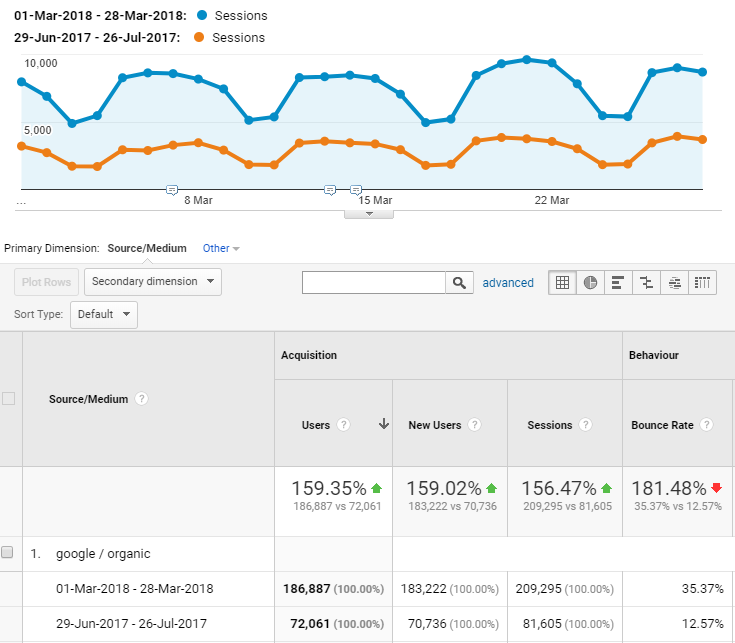Toggle the select-all checkbox in table header
Viewport: 735px width, 643px height.
9,399
